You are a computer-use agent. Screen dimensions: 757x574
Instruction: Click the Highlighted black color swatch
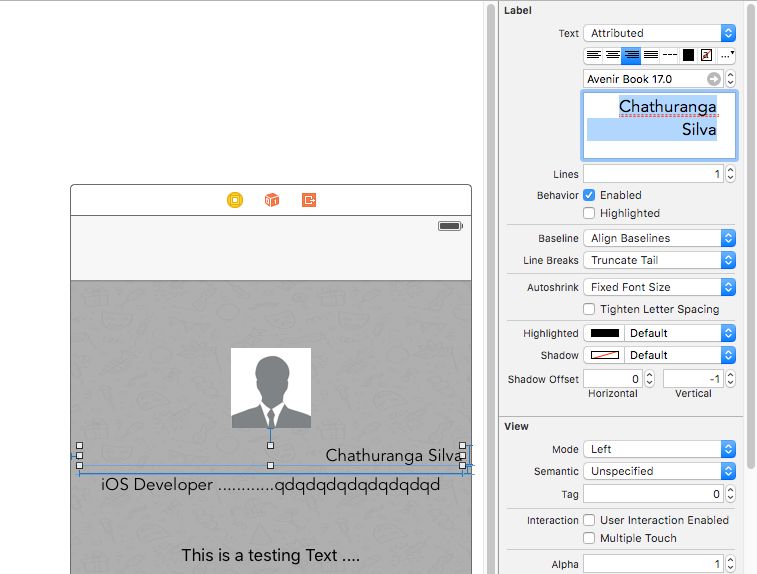coord(604,333)
